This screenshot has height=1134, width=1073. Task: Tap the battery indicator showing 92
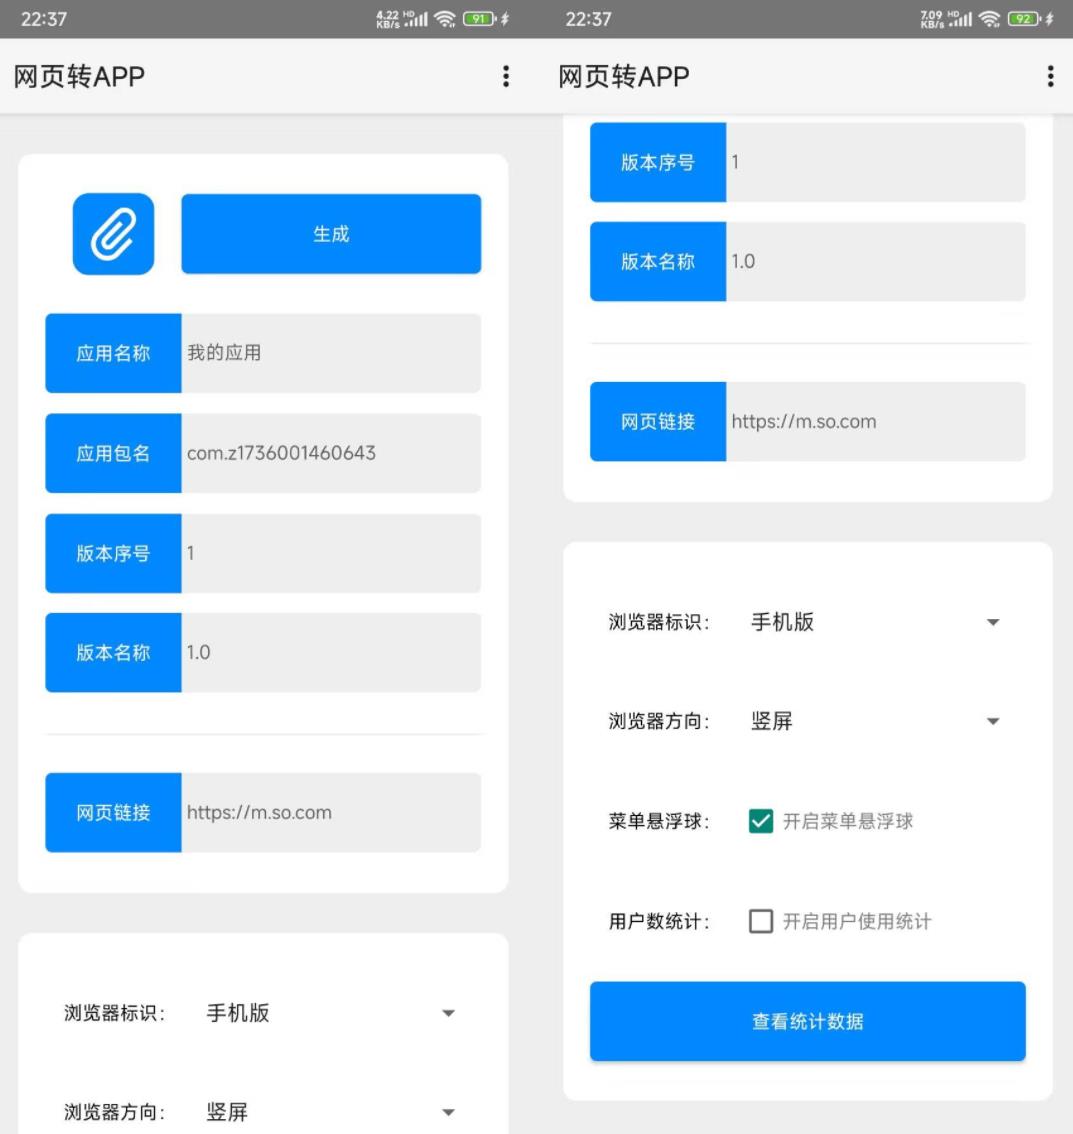click(1024, 19)
